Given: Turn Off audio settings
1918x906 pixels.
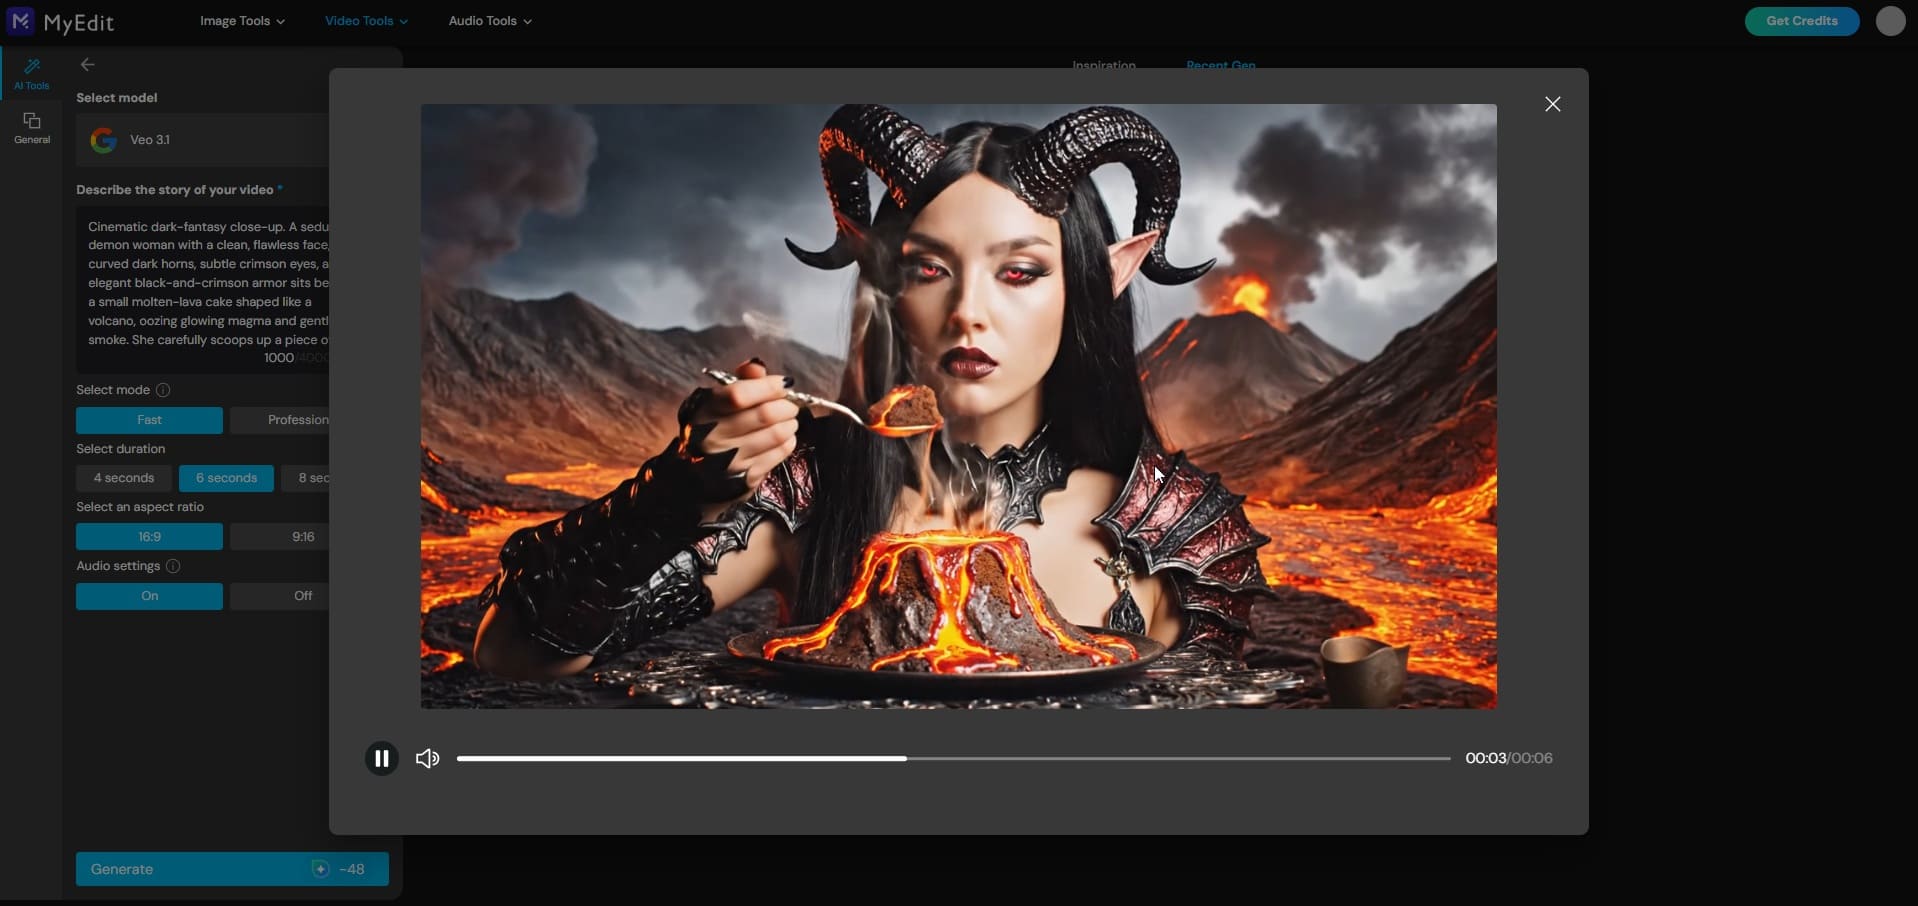Looking at the screenshot, I should coord(302,596).
